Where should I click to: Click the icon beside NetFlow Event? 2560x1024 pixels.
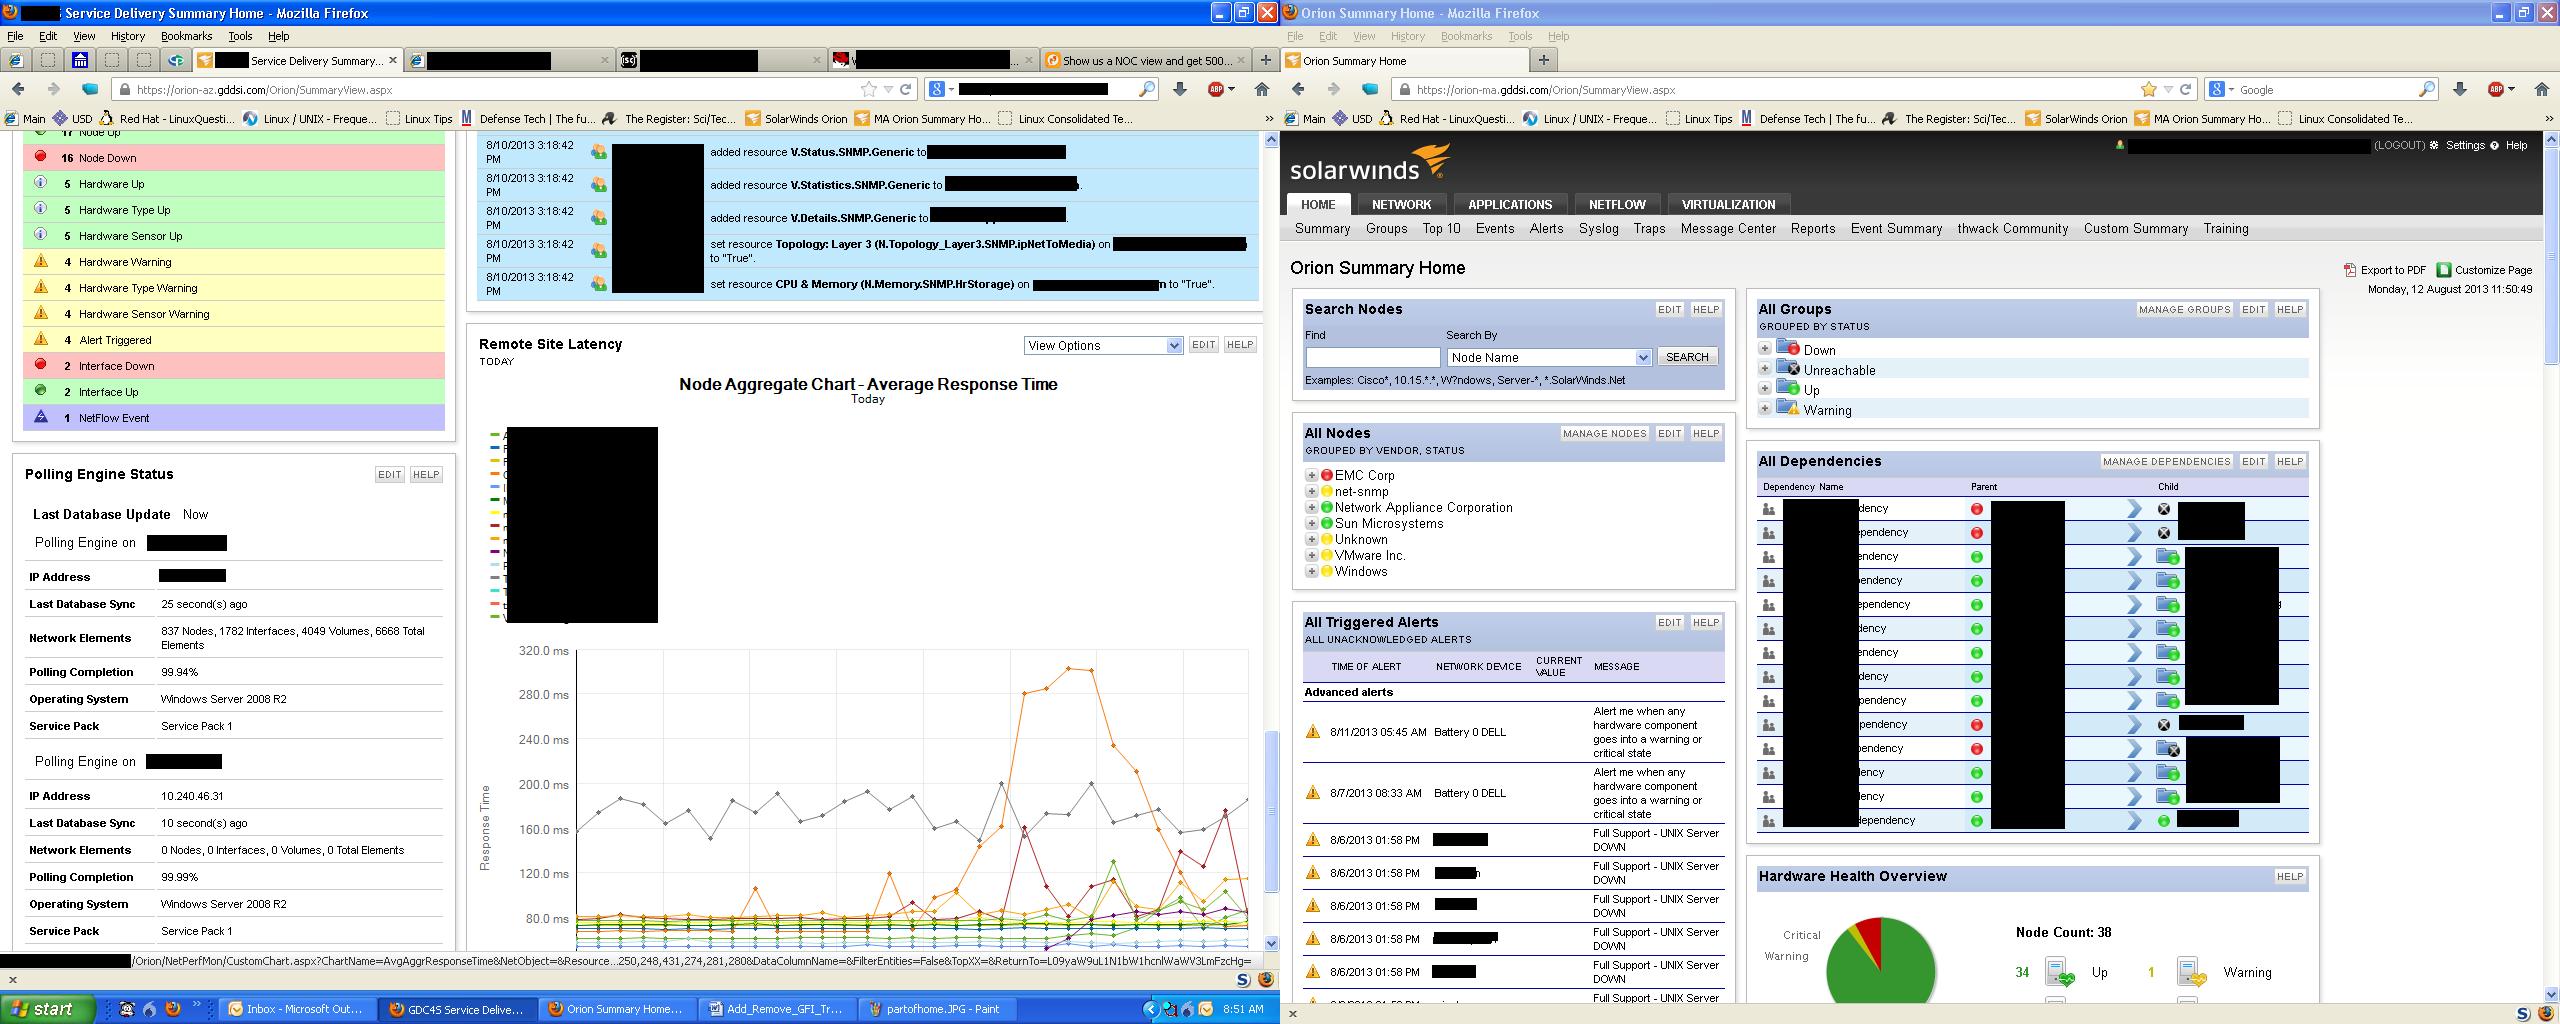point(41,417)
